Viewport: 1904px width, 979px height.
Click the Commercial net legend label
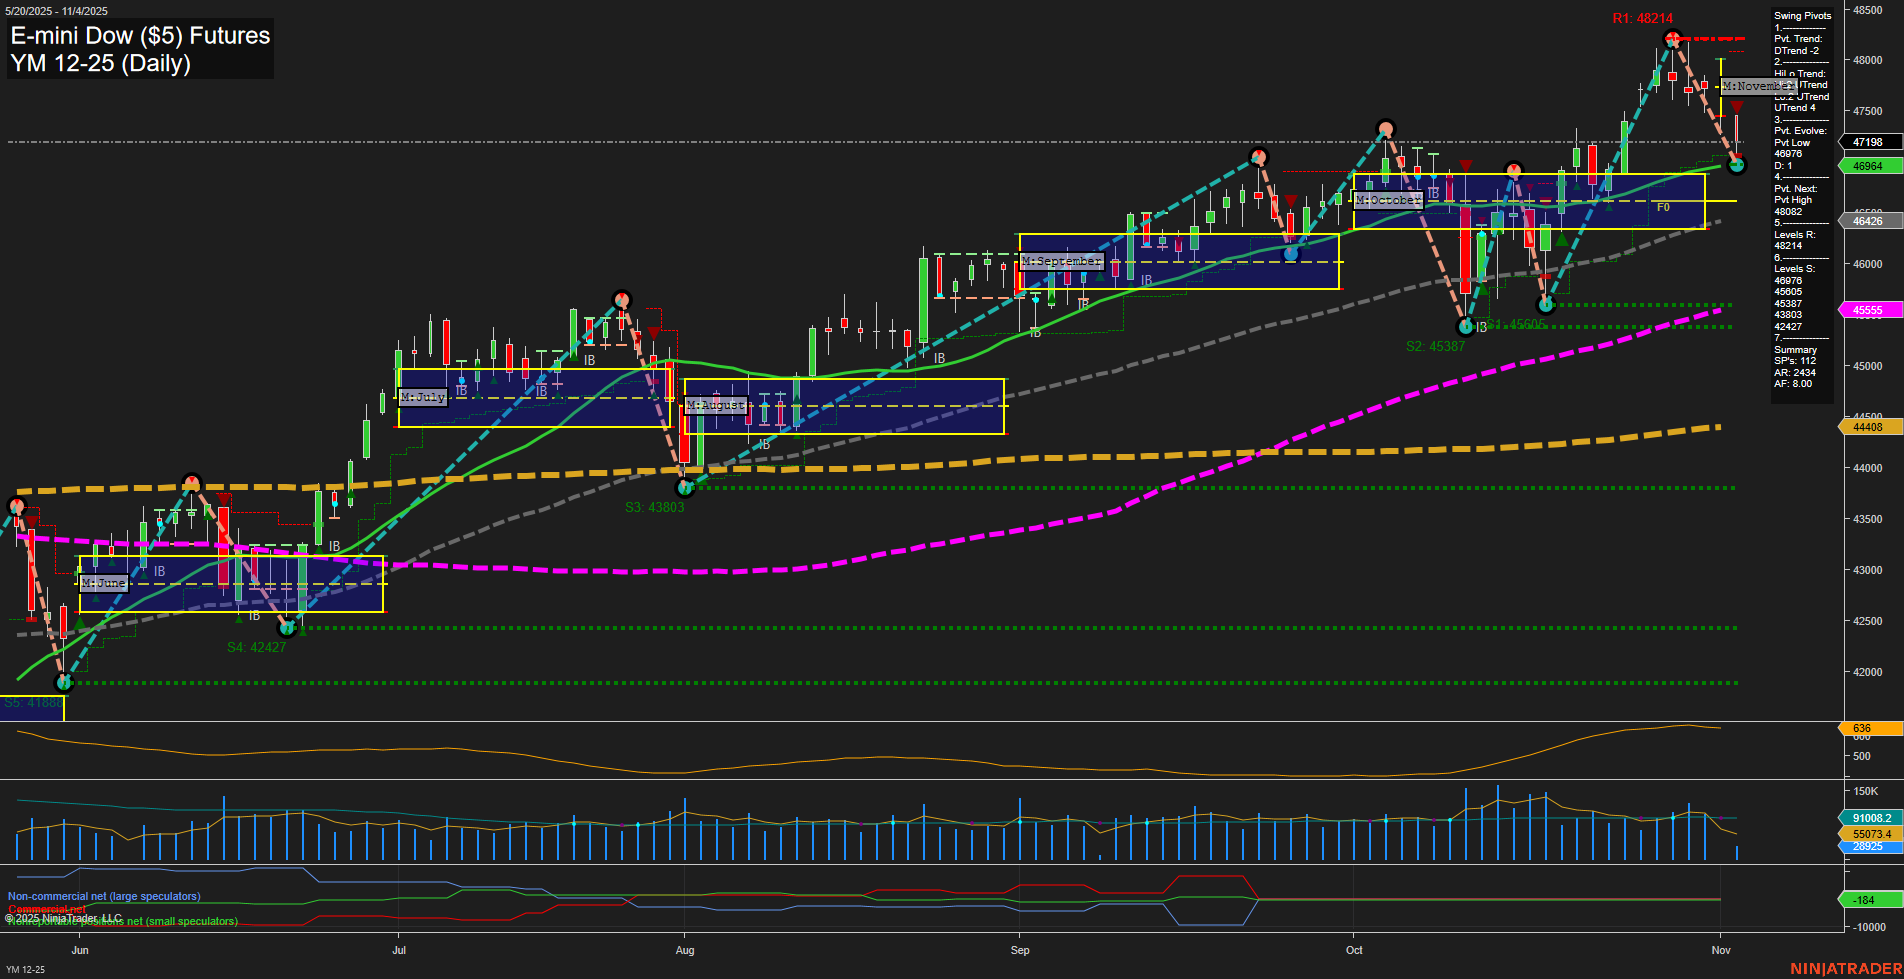[45, 910]
